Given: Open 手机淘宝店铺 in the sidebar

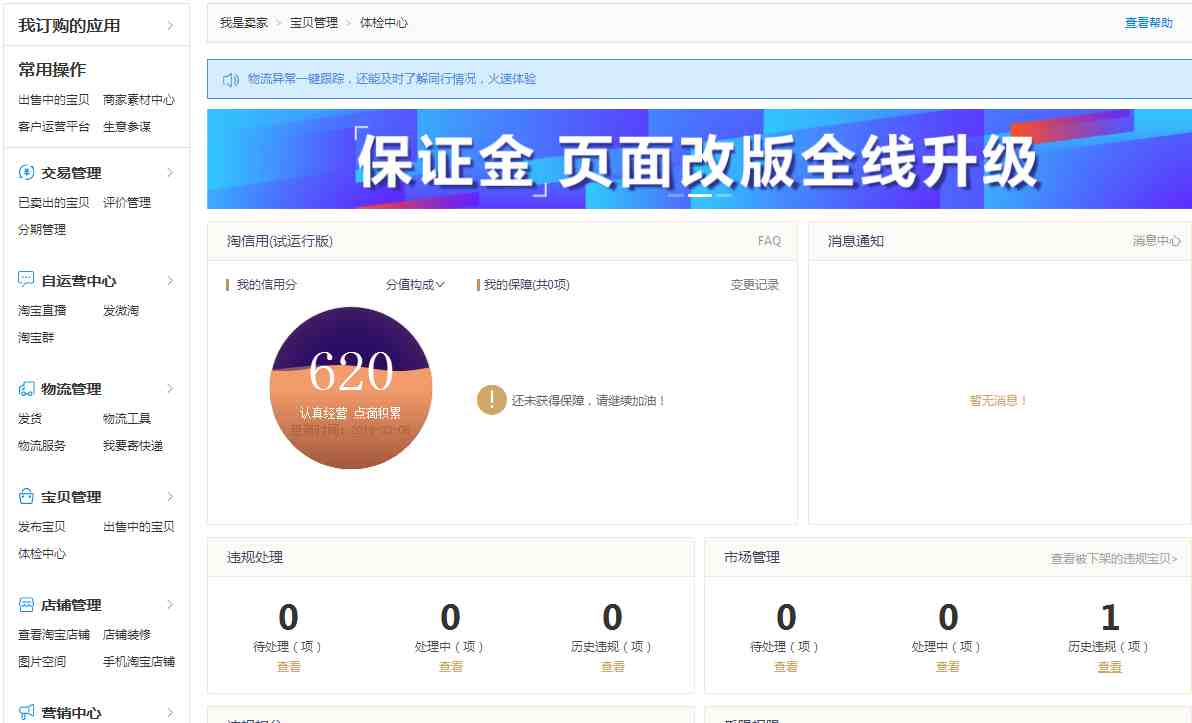Looking at the screenshot, I should 139,661.
